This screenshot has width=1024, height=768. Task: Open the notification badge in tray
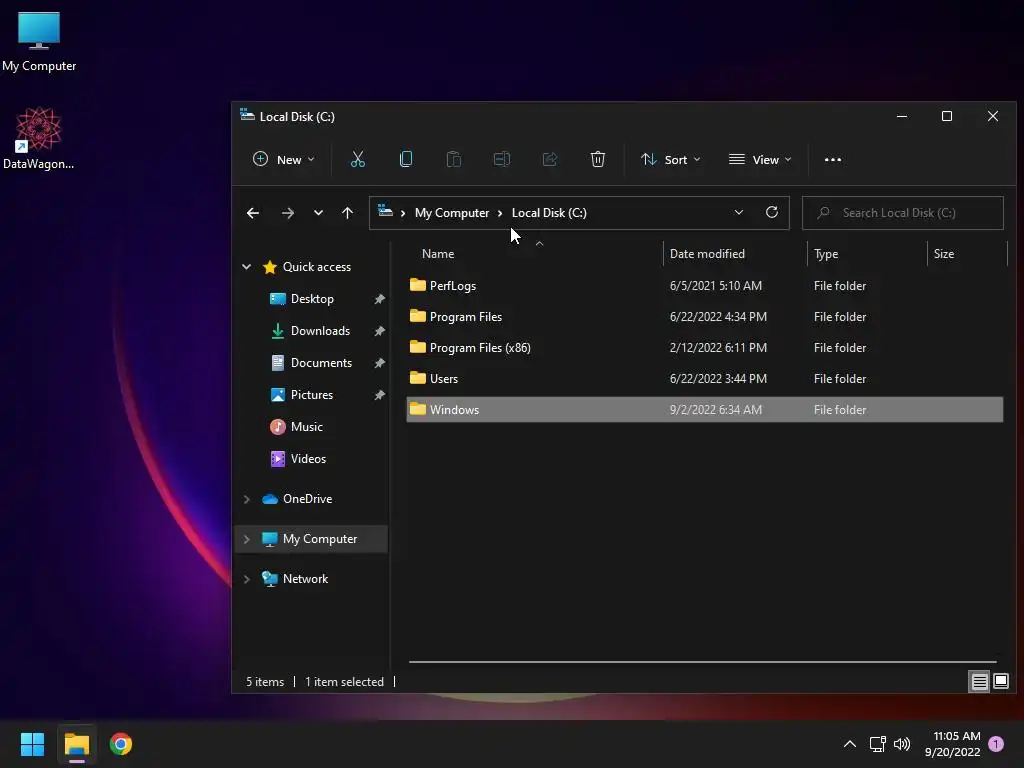996,744
